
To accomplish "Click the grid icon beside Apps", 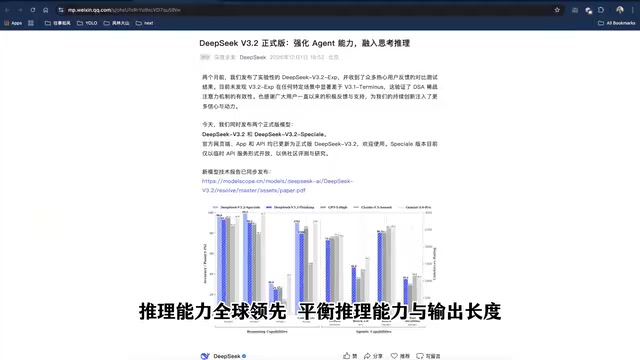I will pyautogui.click(x=31, y=23).
